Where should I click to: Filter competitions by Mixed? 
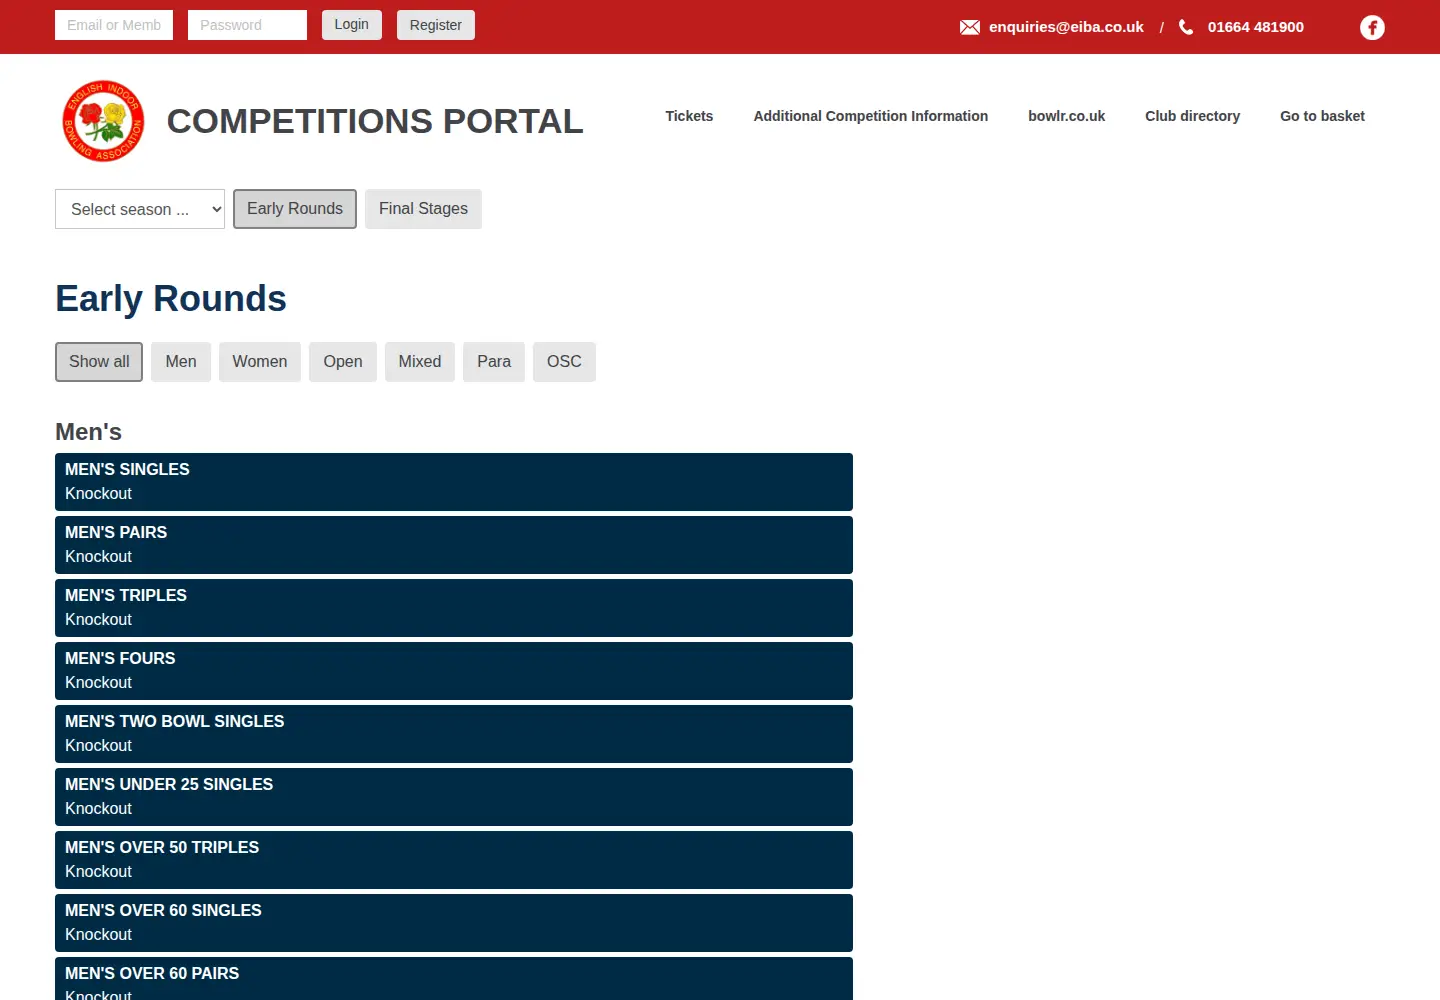[x=420, y=362]
